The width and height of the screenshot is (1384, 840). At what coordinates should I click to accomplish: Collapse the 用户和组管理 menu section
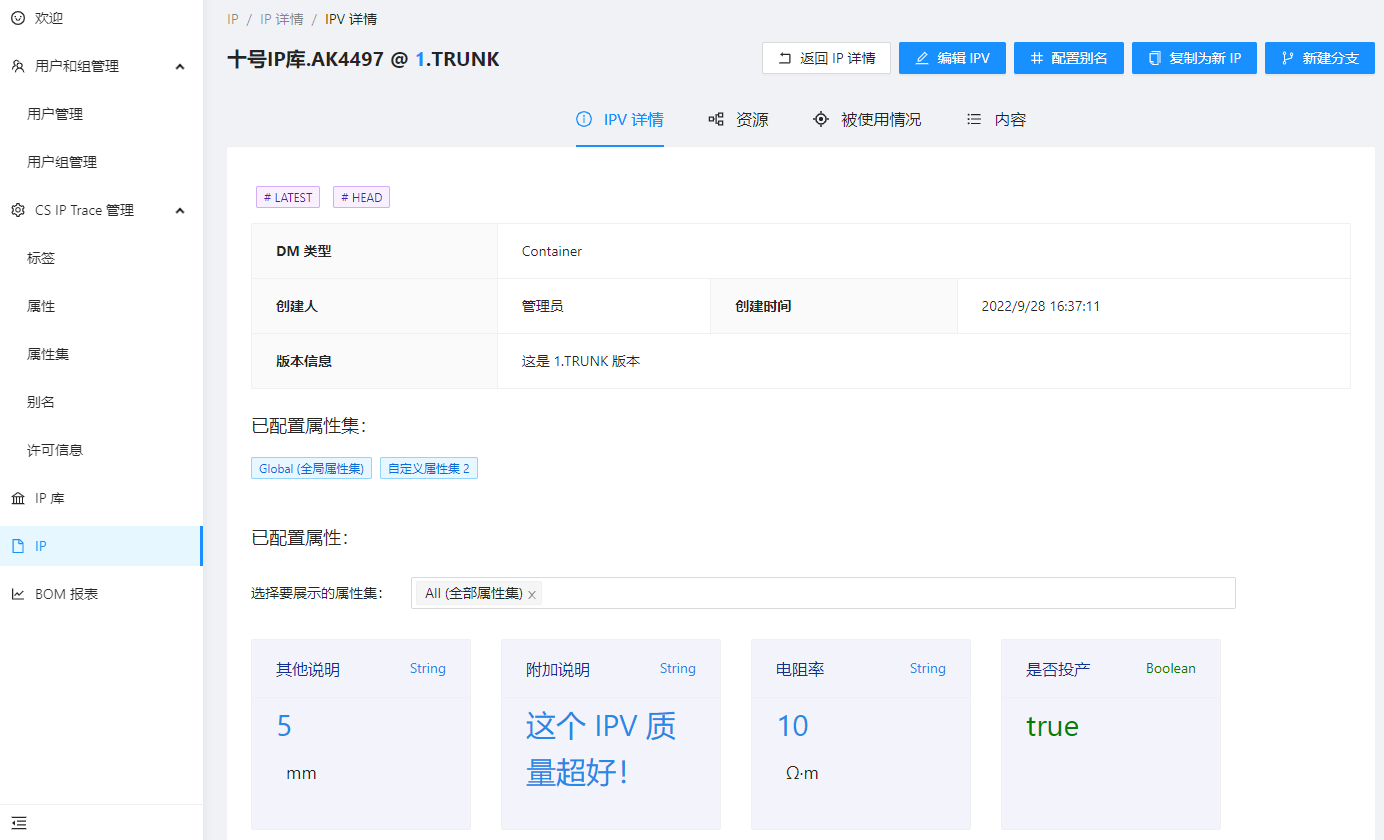180,66
